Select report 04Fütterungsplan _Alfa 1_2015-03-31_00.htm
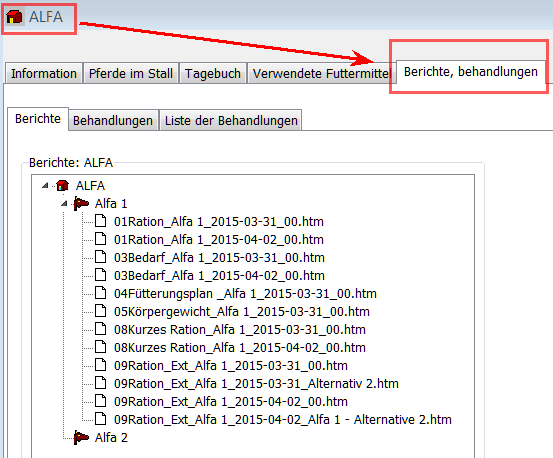This screenshot has width=553, height=458. click(x=245, y=293)
